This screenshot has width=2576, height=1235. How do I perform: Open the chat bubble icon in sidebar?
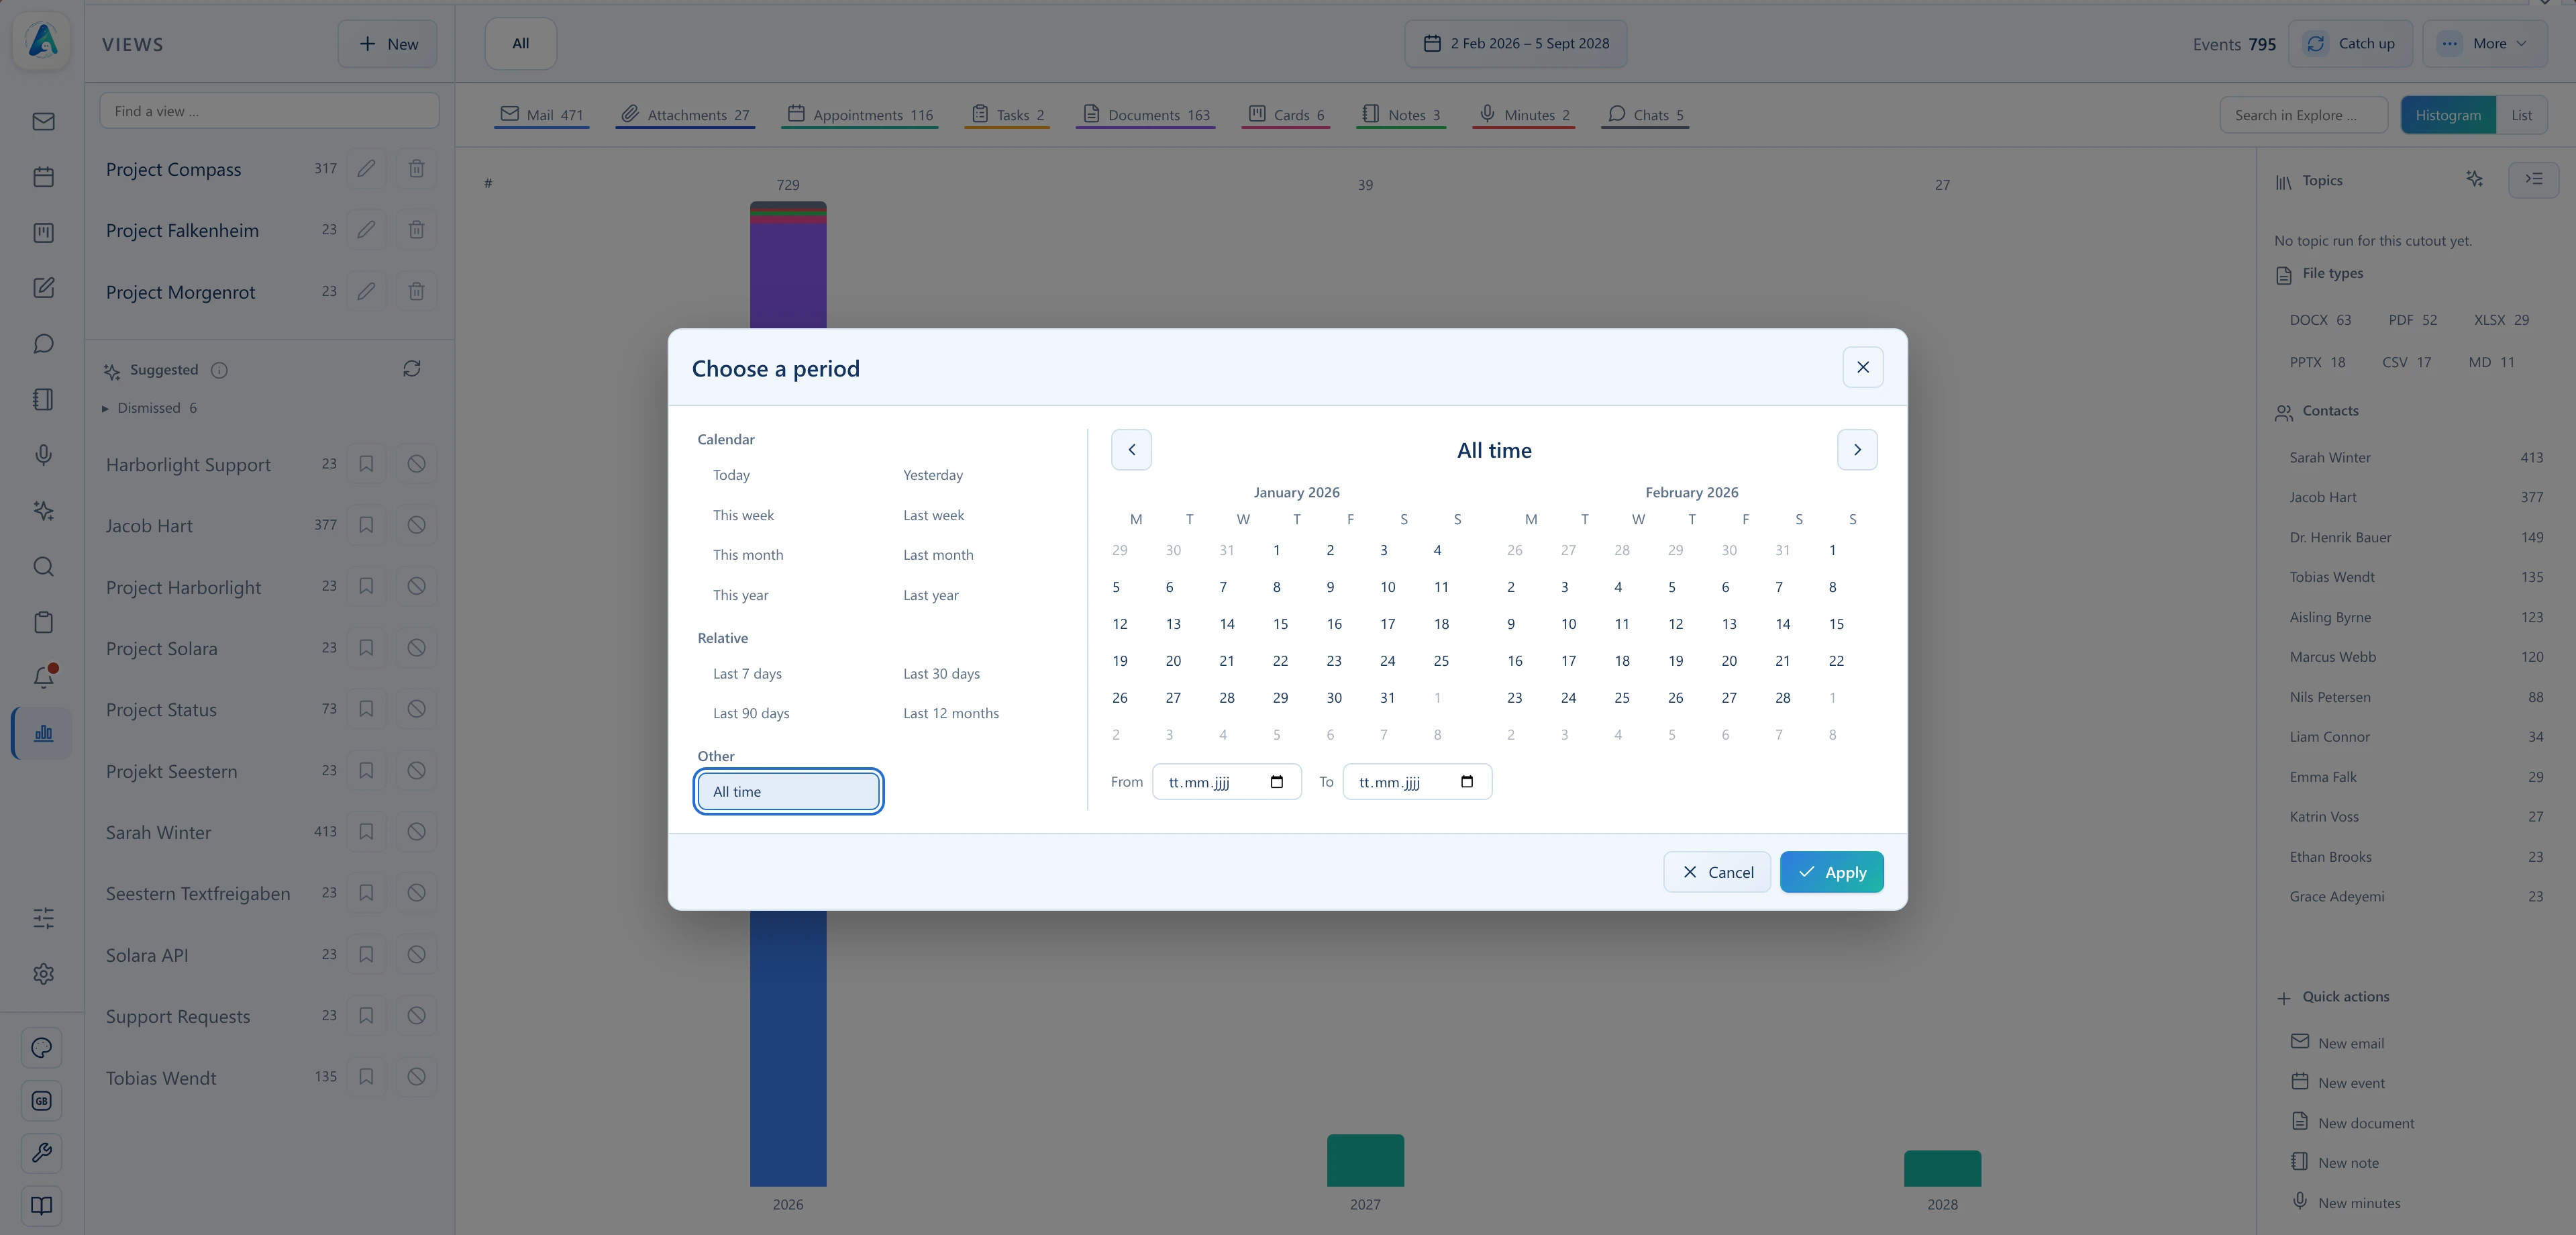tap(43, 344)
